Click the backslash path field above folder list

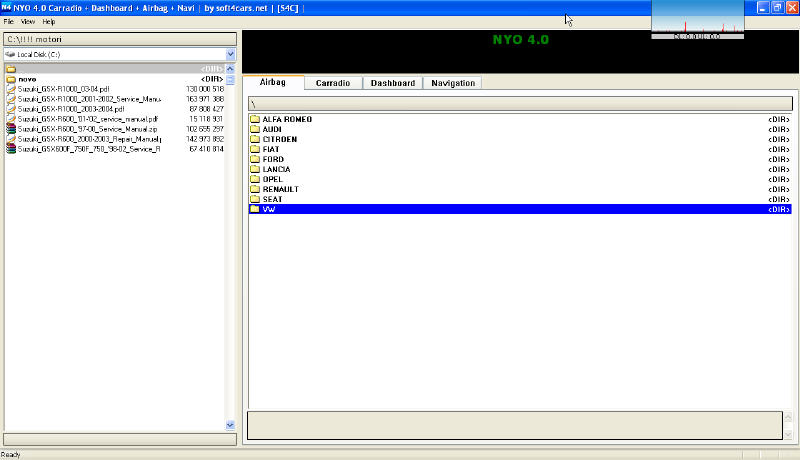[x=519, y=103]
